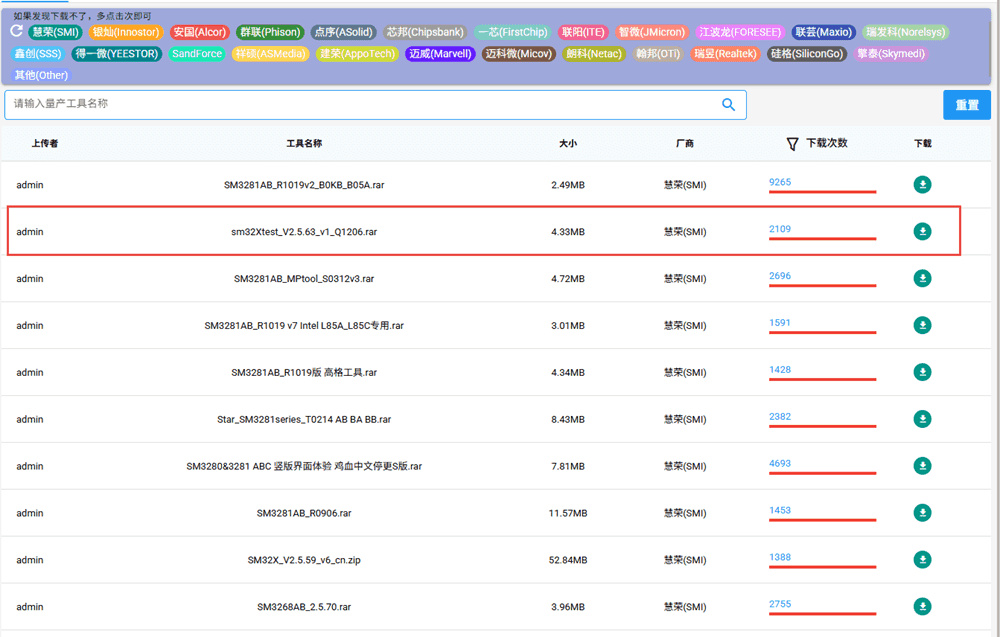This screenshot has width=1000, height=637.
Task: Choose the SandForce vendor tag
Action: coord(197,54)
